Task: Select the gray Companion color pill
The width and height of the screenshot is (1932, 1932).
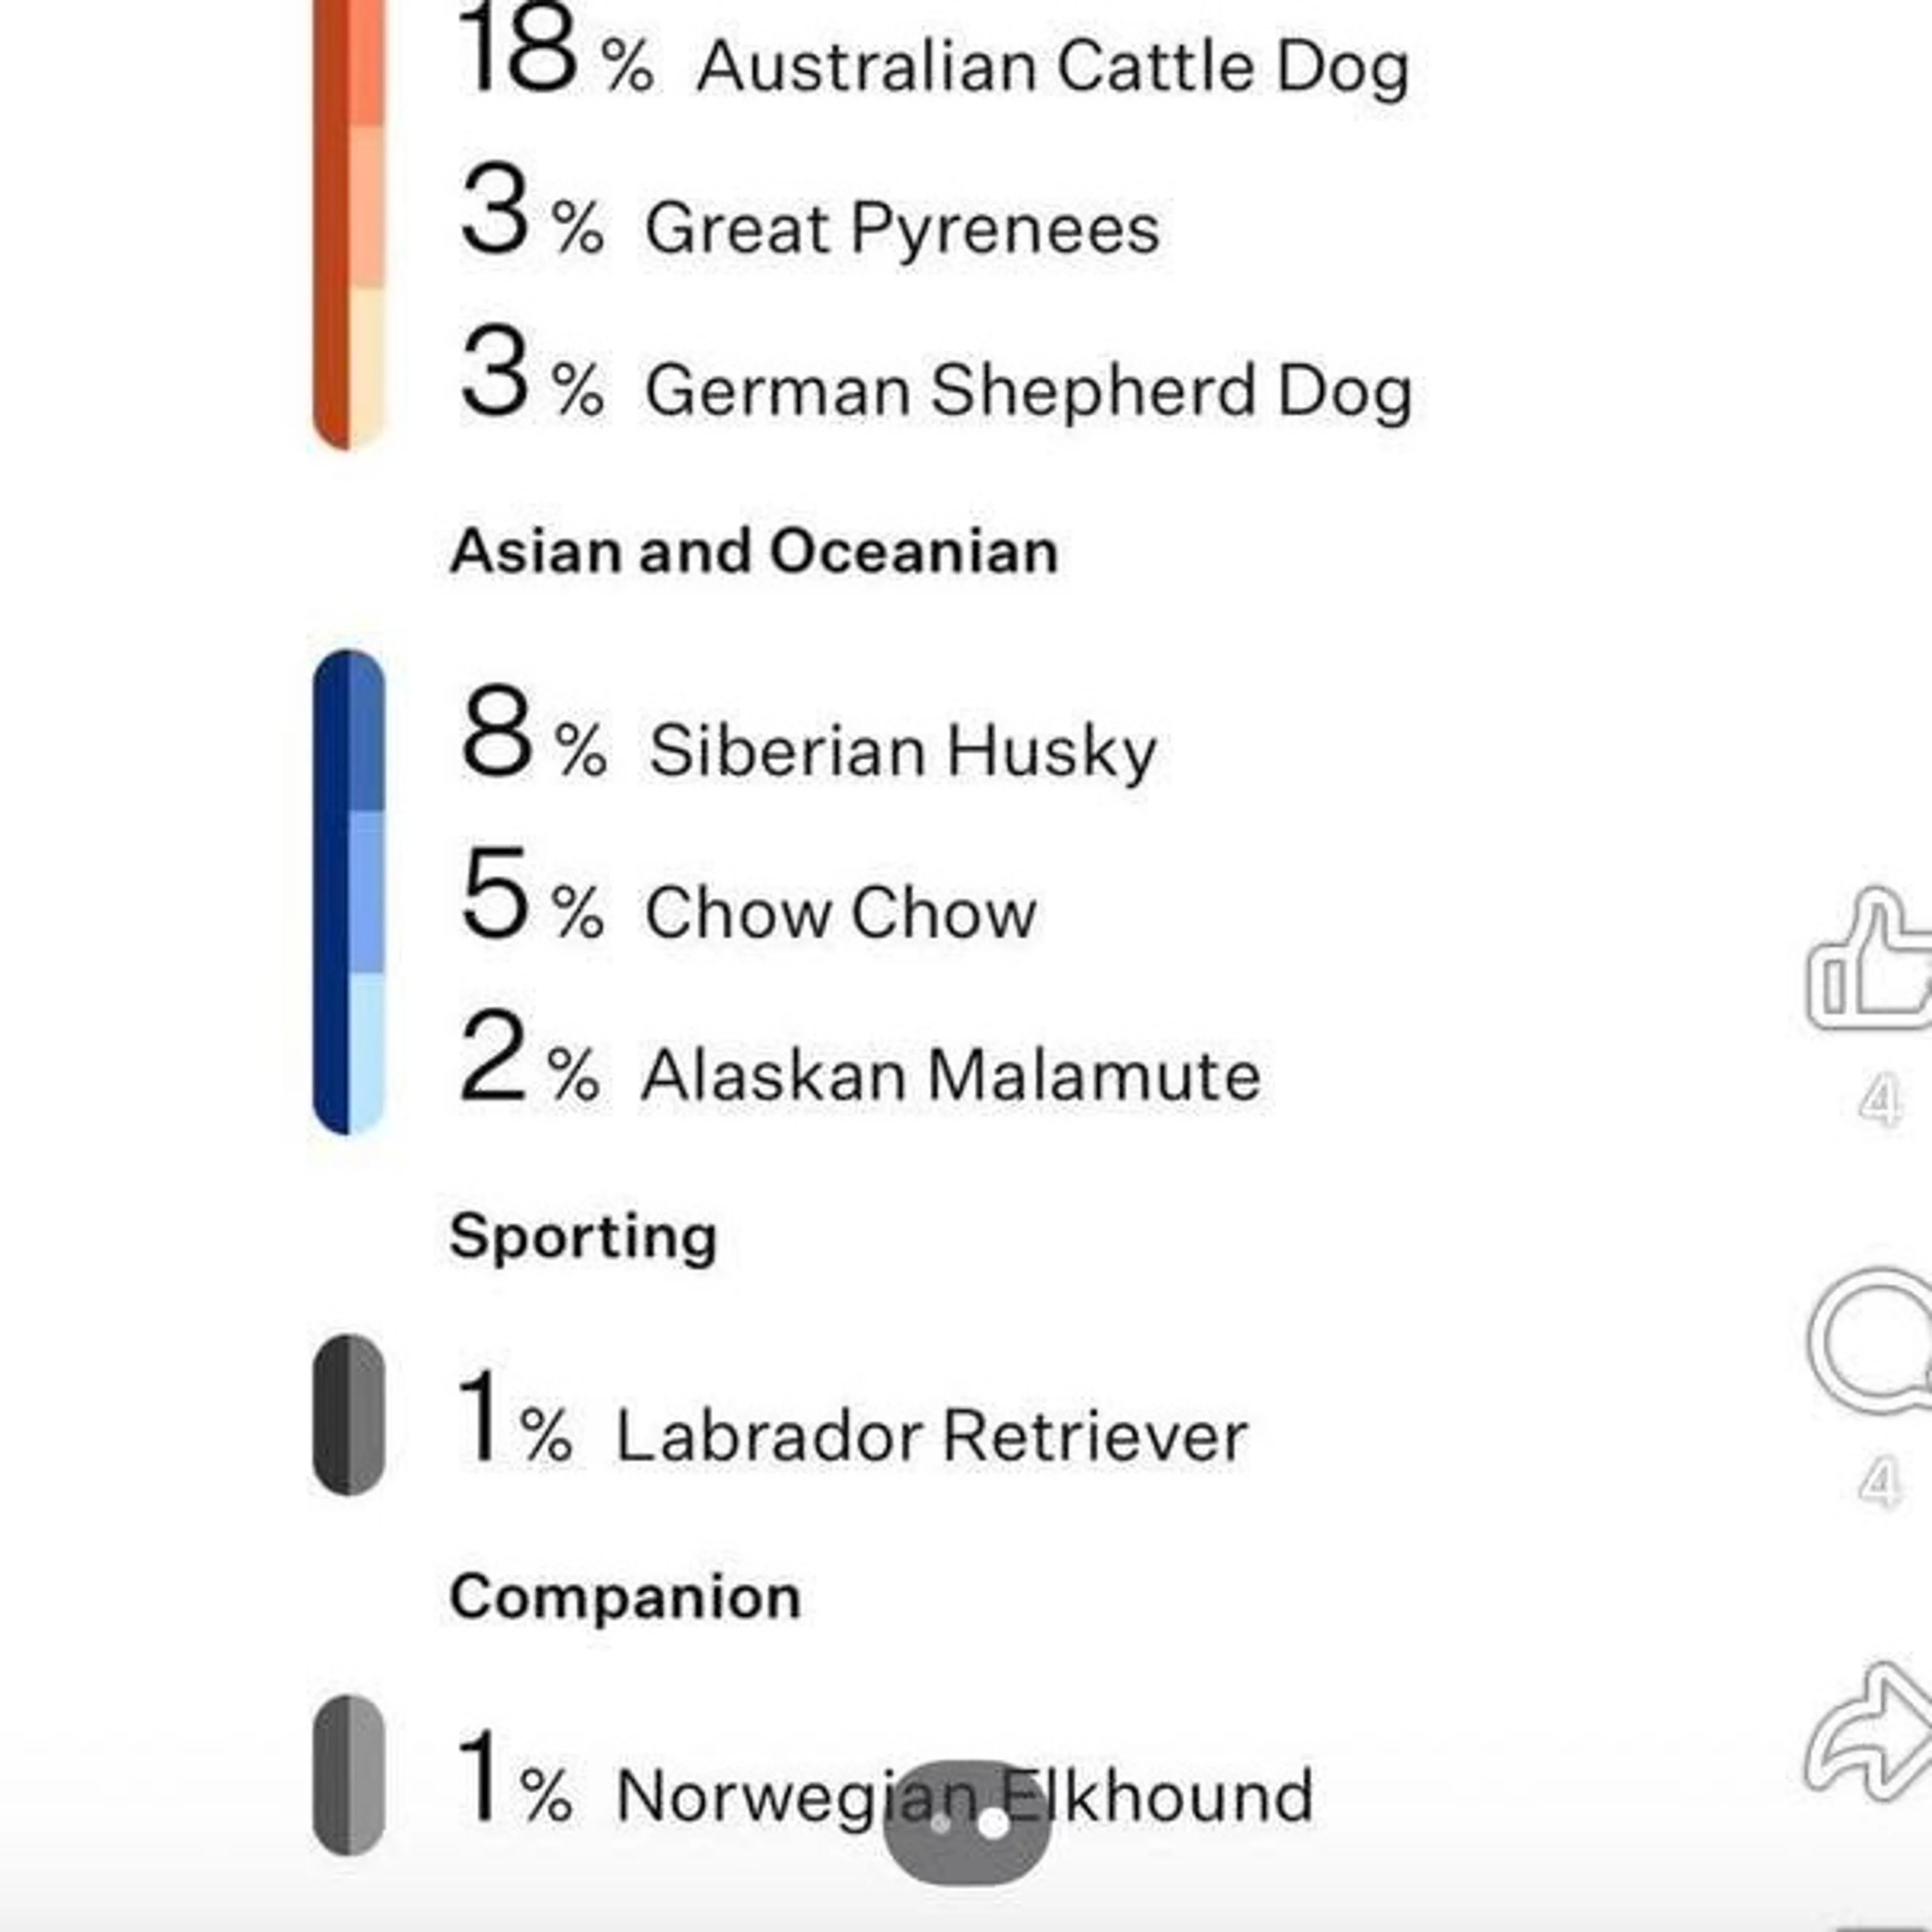Action: click(348, 1774)
